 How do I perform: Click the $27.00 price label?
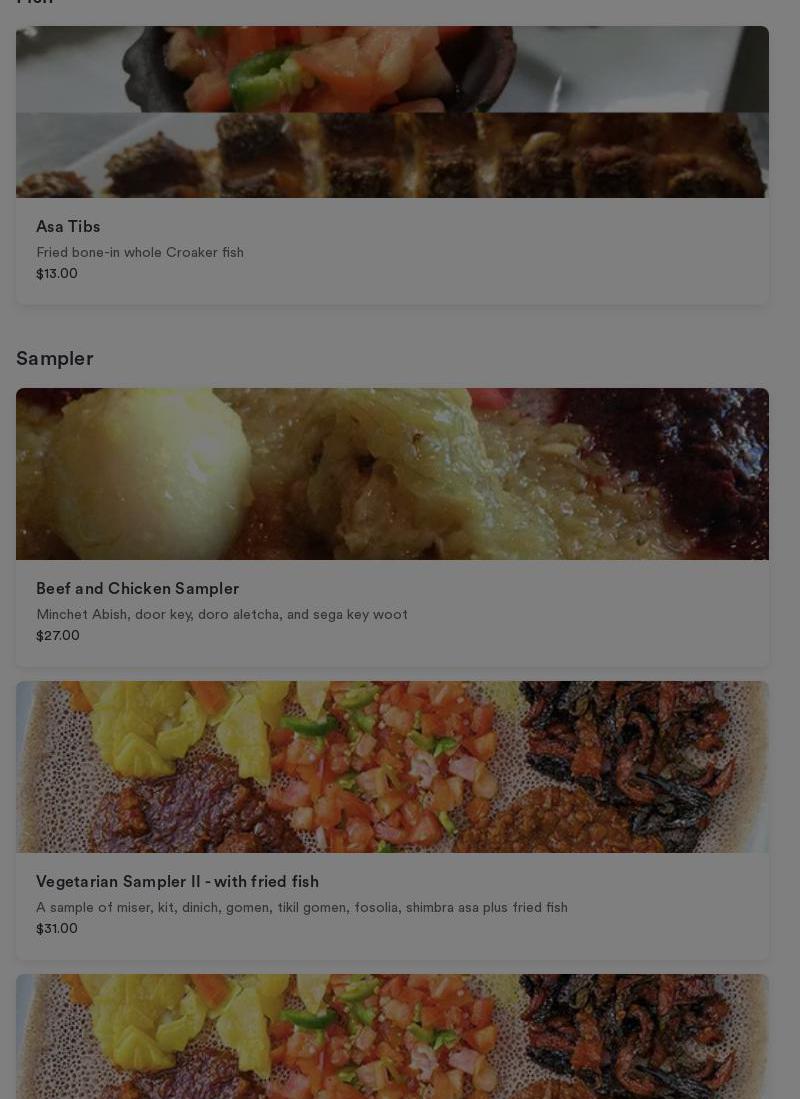click(57, 636)
